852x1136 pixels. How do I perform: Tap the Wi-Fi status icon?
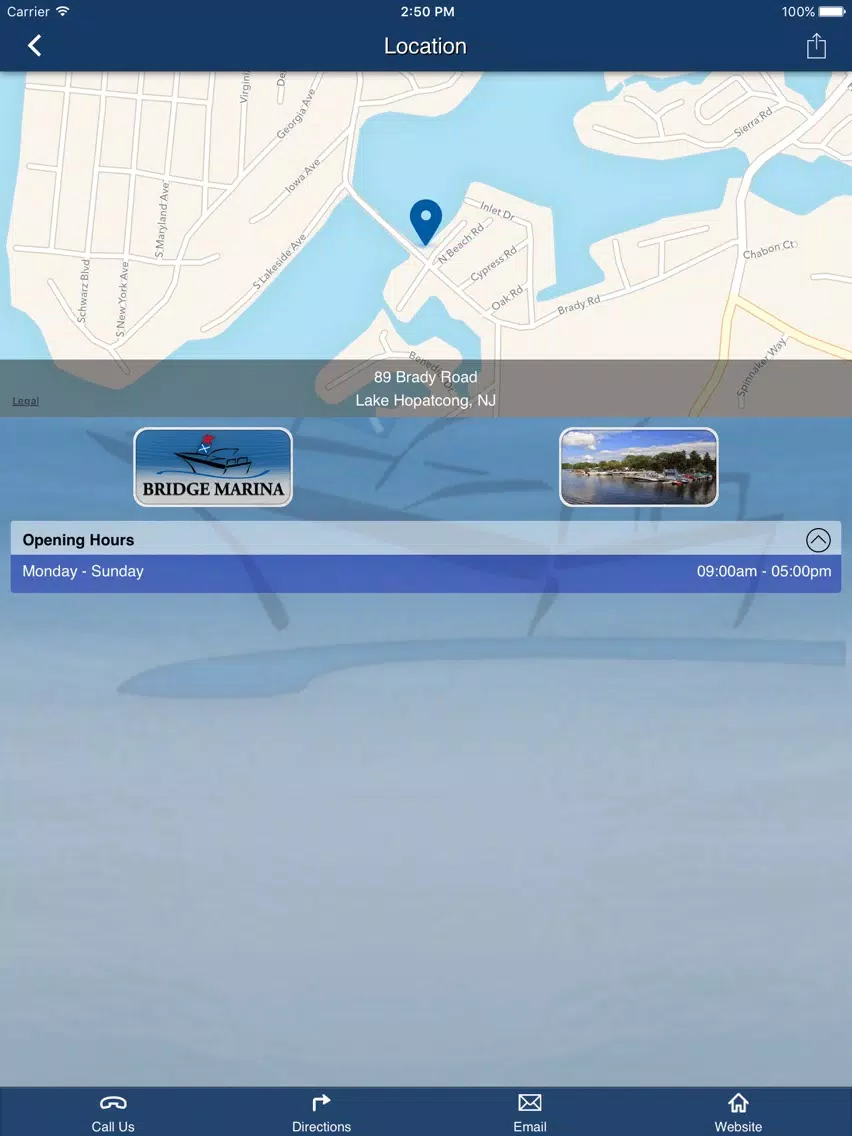pos(62,11)
